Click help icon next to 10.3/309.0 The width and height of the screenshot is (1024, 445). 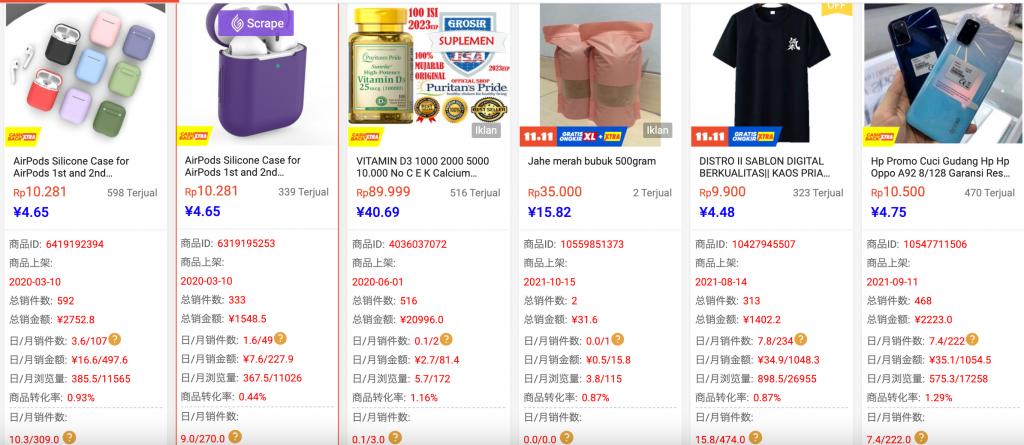pos(69,438)
